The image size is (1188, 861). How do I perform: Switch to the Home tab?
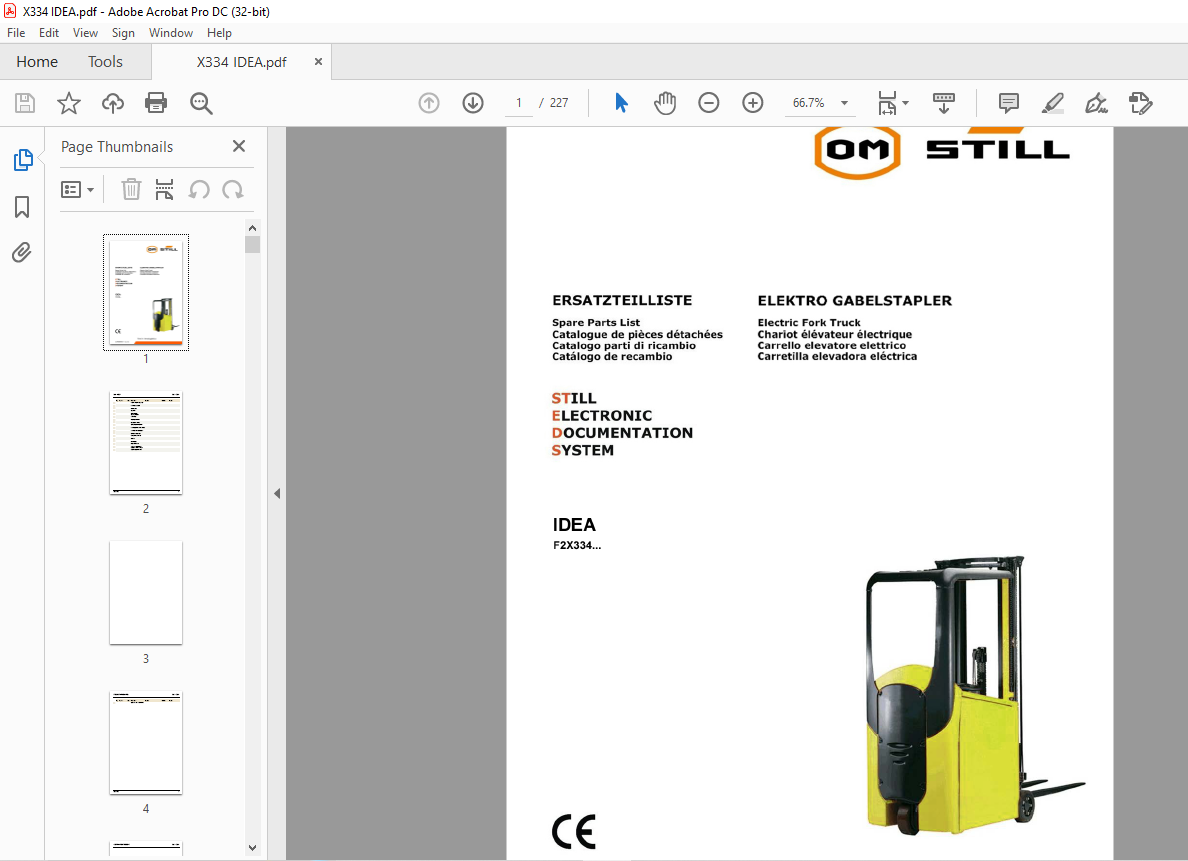[x=37, y=61]
